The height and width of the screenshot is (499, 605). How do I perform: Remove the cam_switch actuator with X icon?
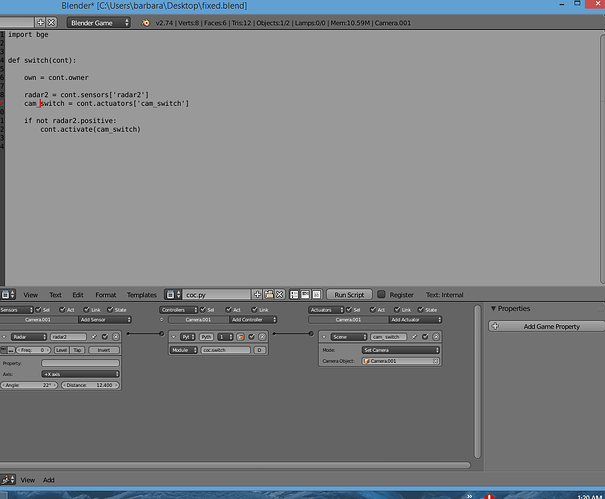[x=436, y=337]
